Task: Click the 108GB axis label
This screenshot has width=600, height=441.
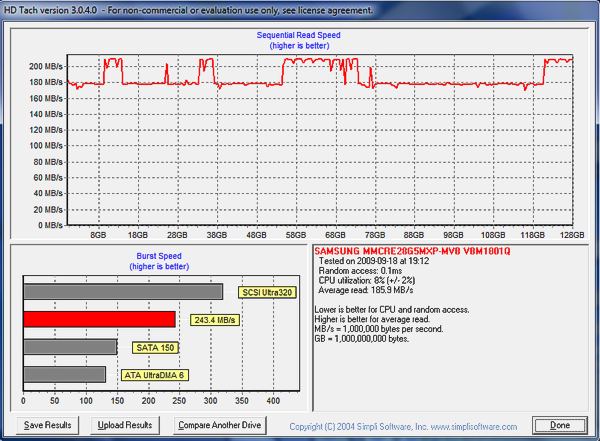Action: tap(493, 235)
